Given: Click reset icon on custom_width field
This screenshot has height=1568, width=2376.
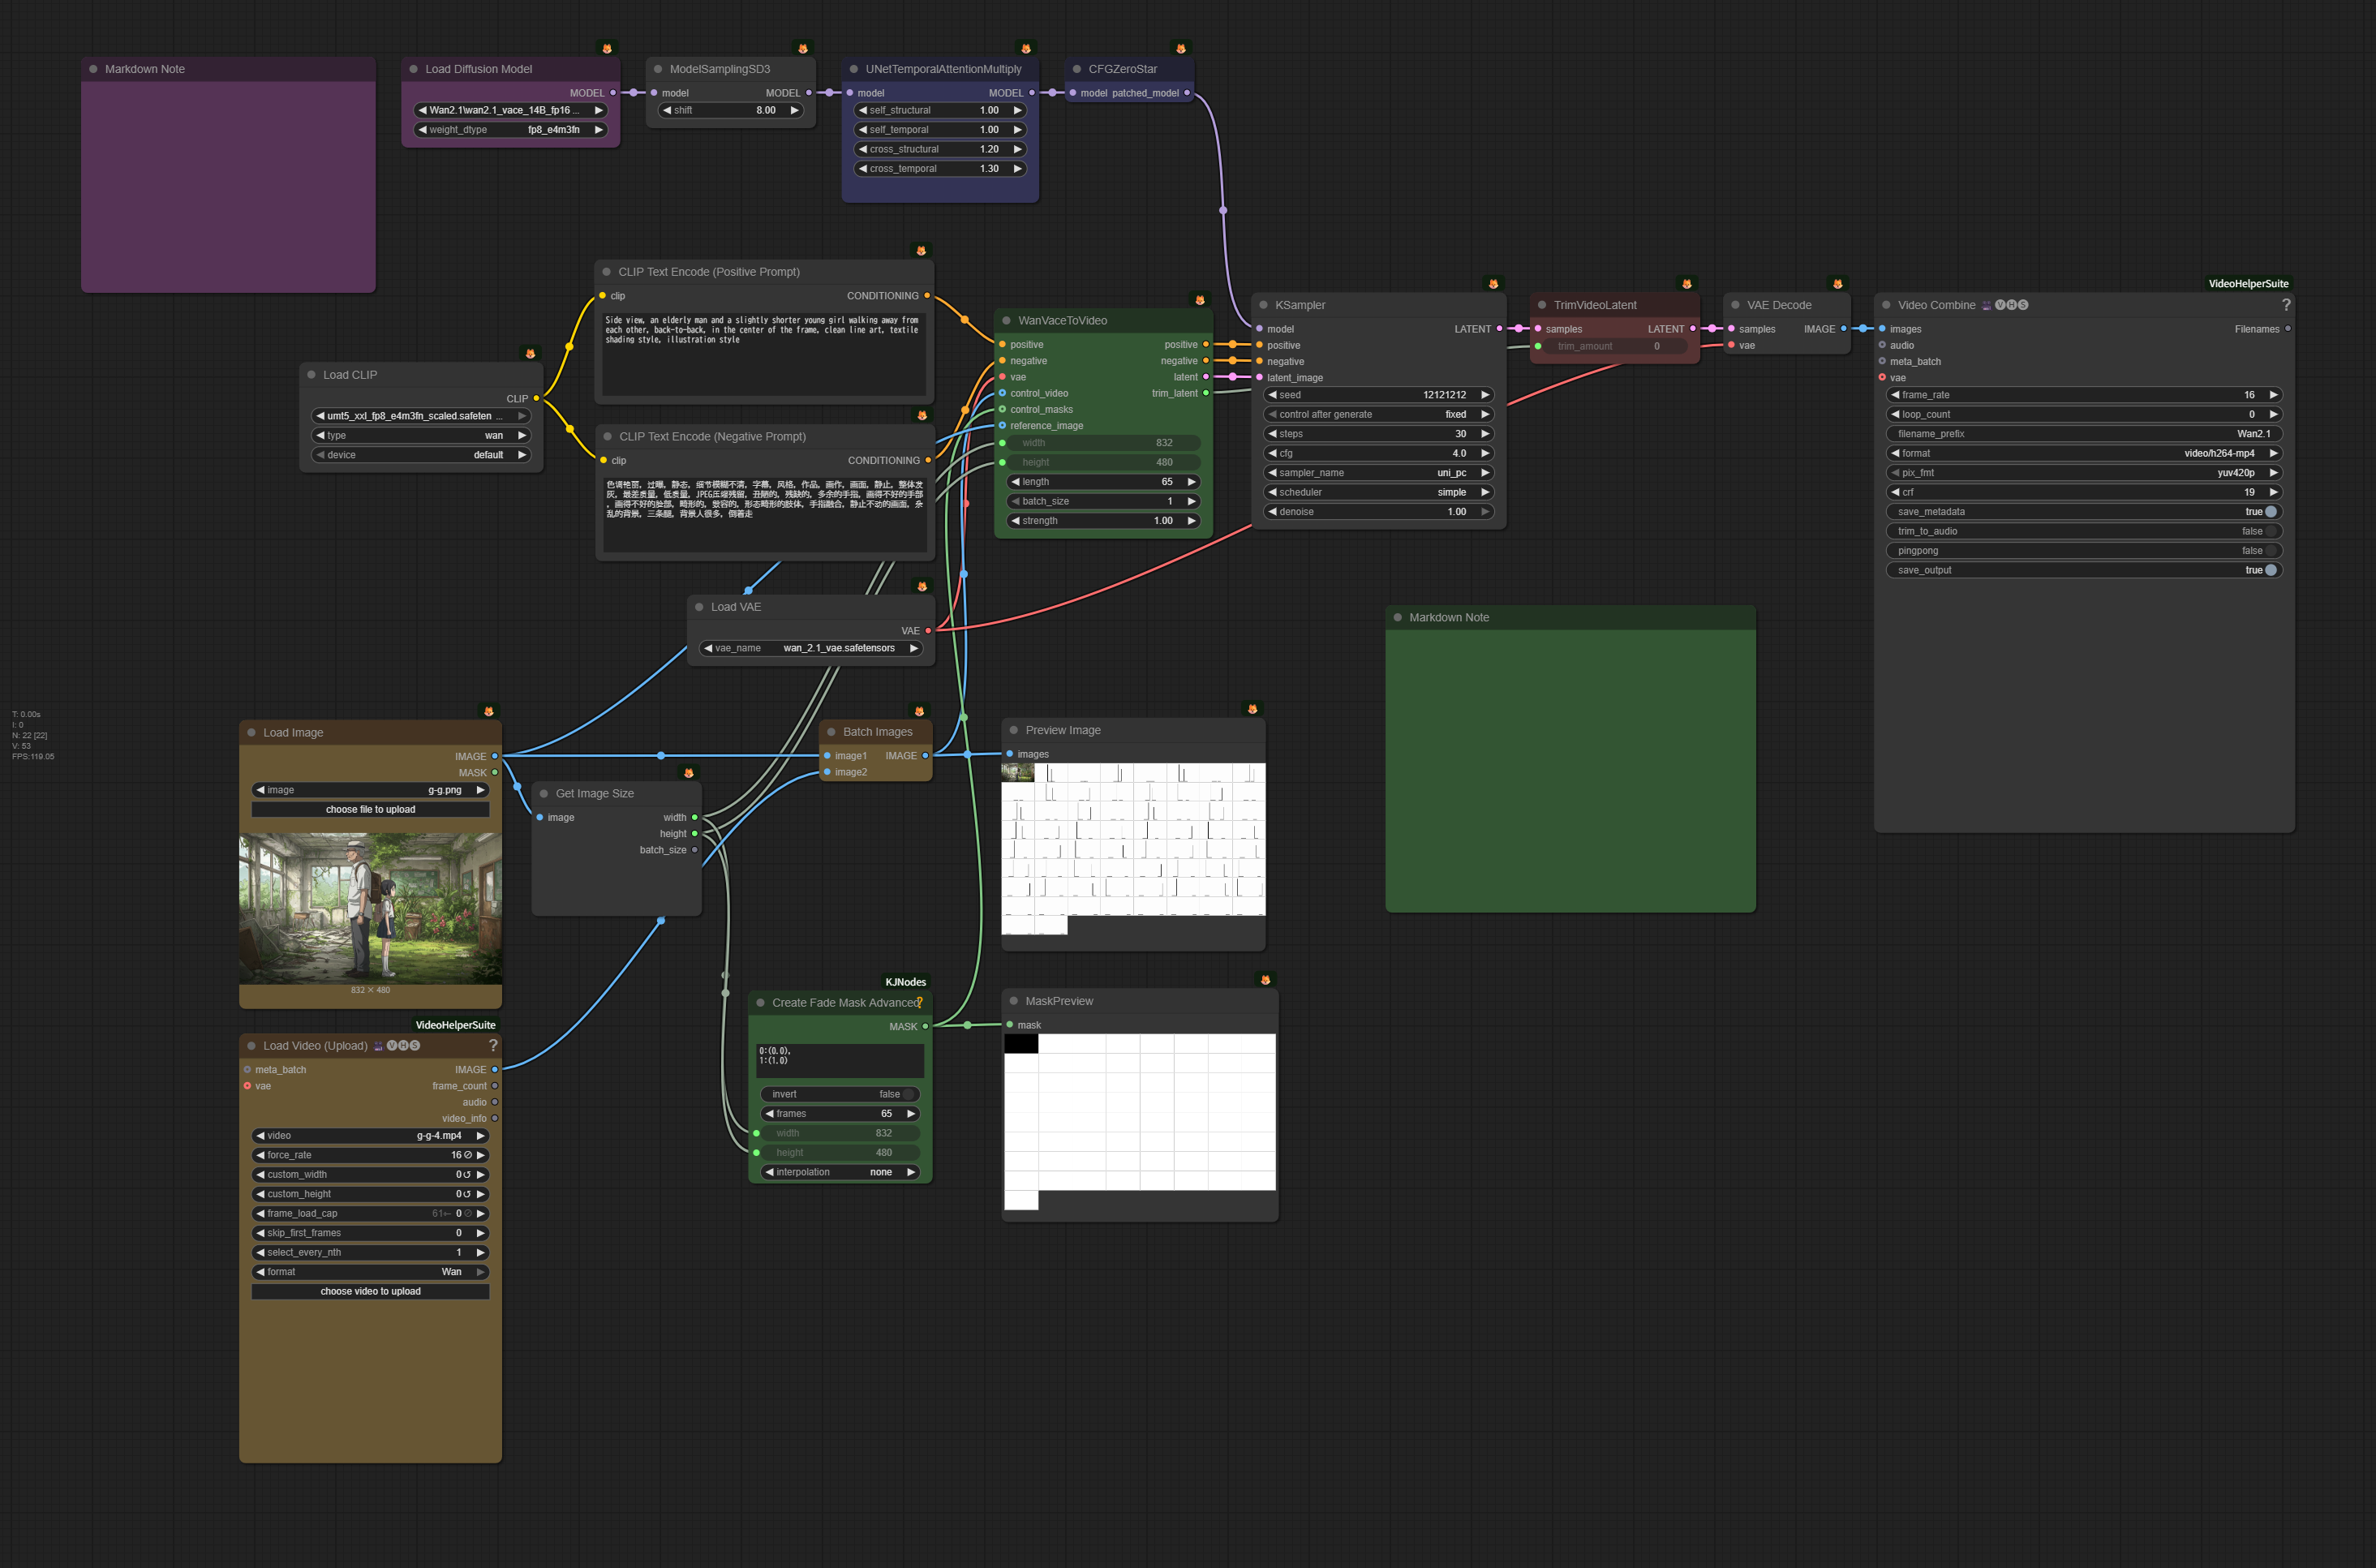Looking at the screenshot, I should [x=466, y=1175].
